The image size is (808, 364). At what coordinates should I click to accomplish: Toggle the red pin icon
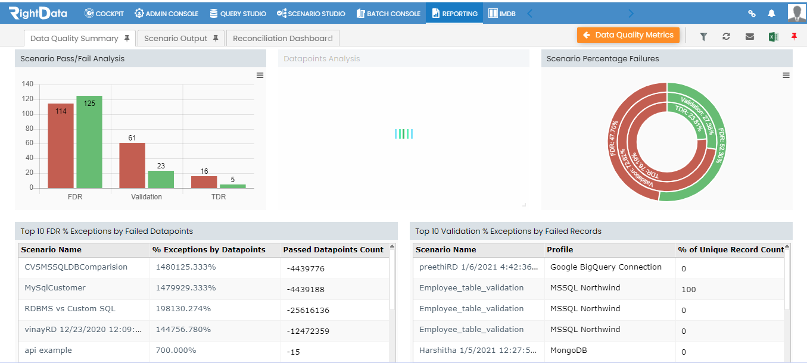[794, 37]
